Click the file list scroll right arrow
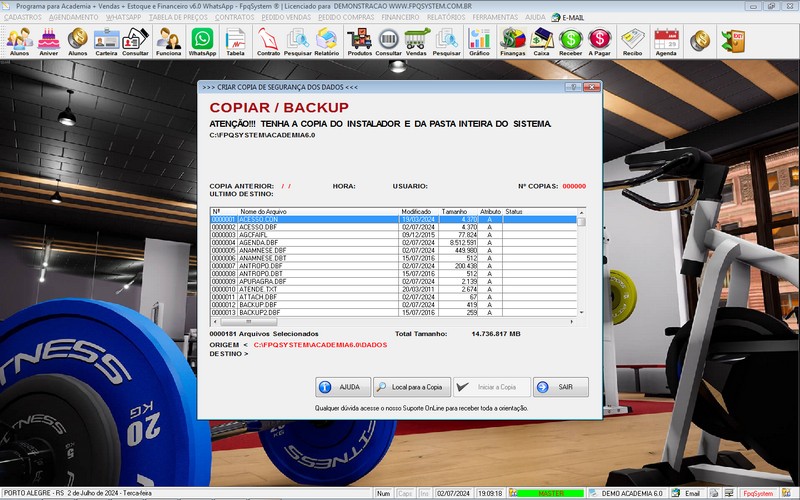This screenshot has height=500, width=800. coord(572,322)
